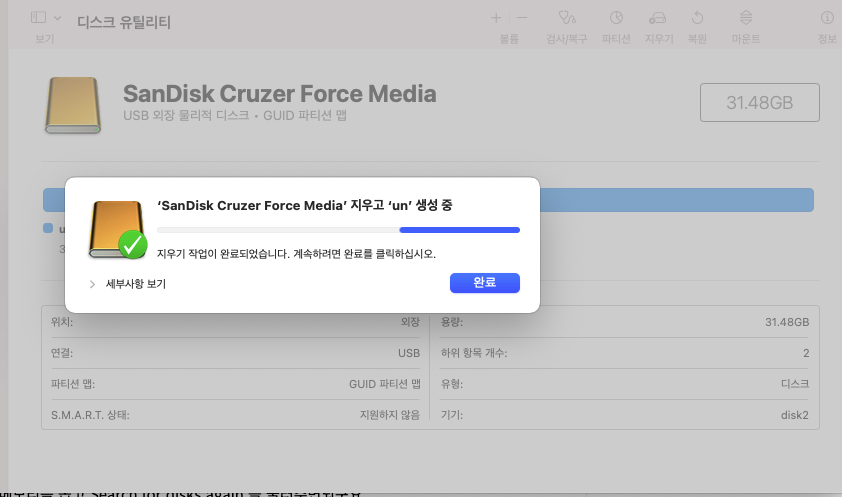Open the 파티션 partition pie icon
This screenshot has height=497, width=842.
[616, 18]
